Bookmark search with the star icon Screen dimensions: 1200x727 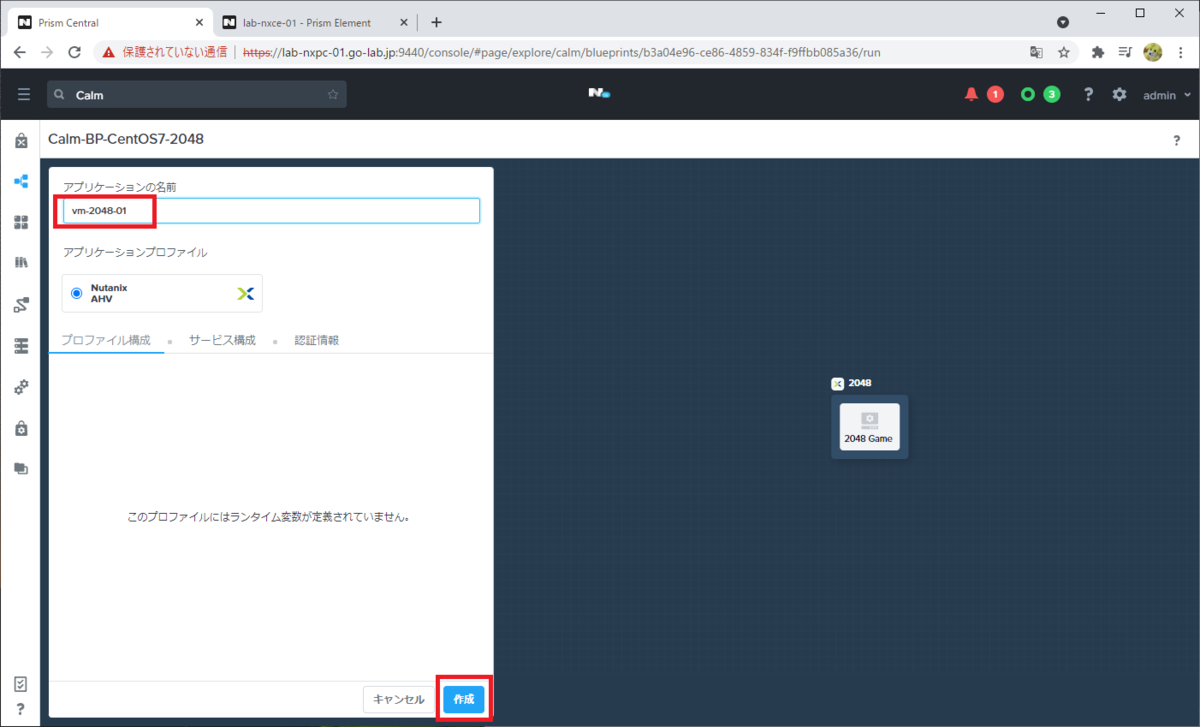click(x=333, y=95)
